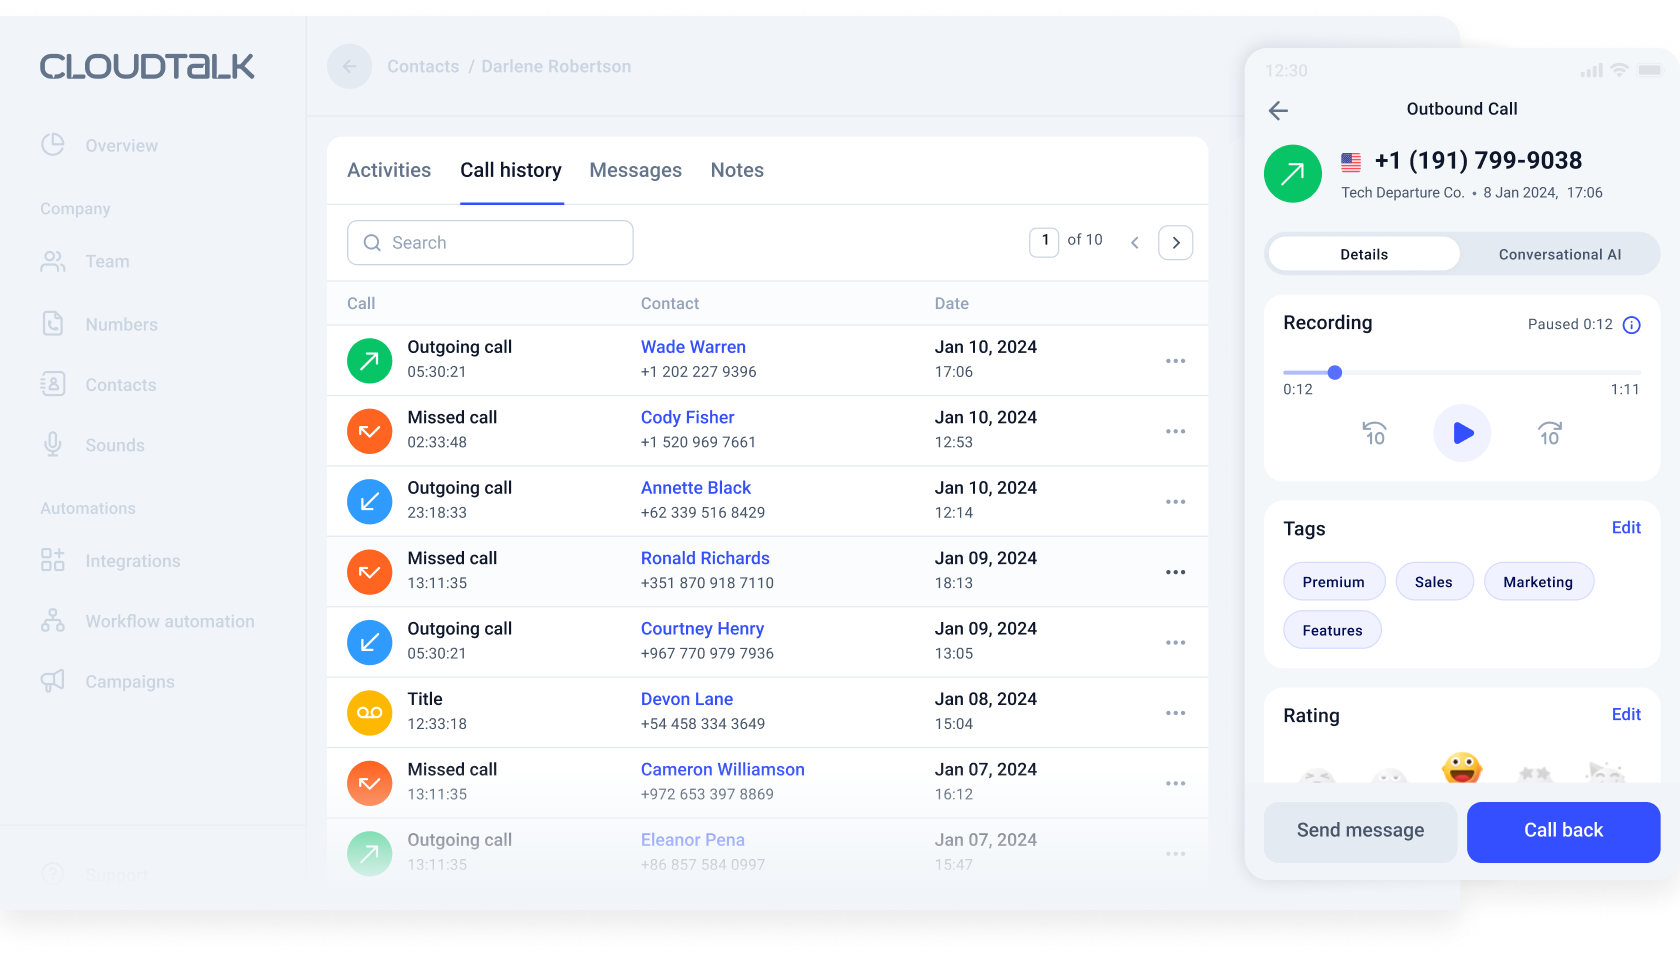Select the Details segment

point(1363,255)
